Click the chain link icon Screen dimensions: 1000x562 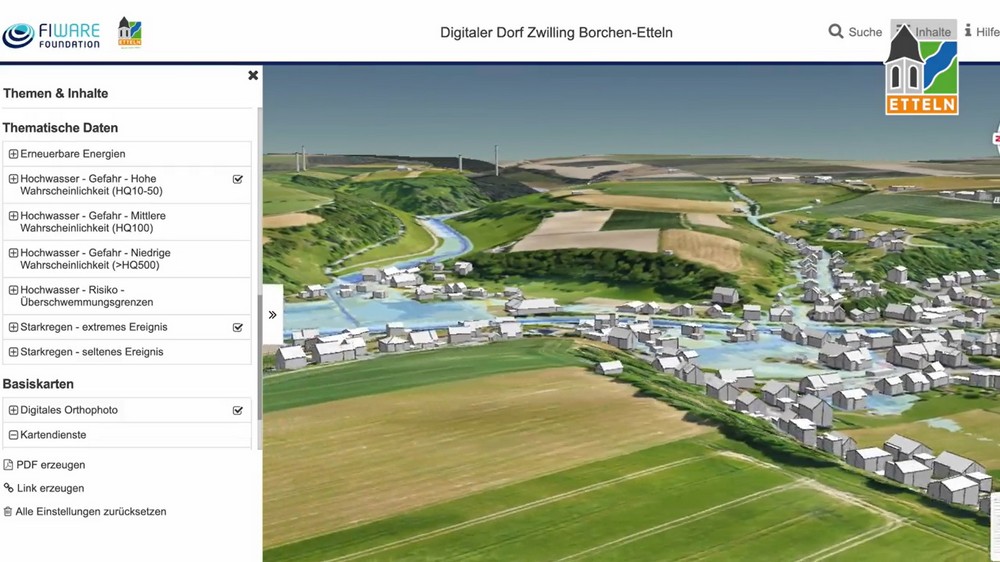(8, 488)
